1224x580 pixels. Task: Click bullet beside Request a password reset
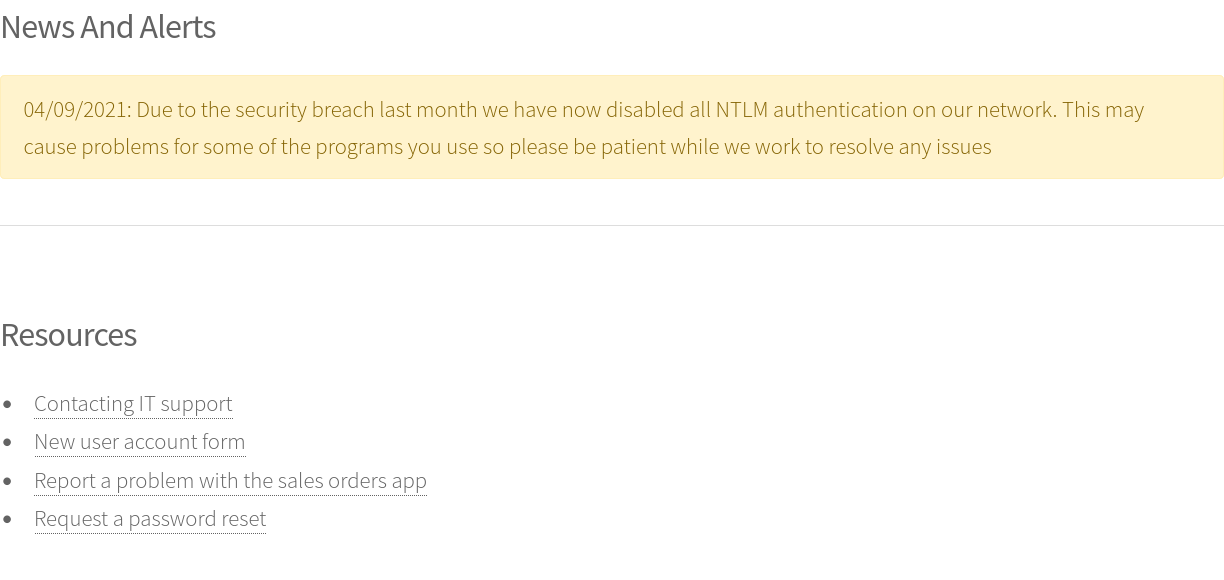point(8,520)
